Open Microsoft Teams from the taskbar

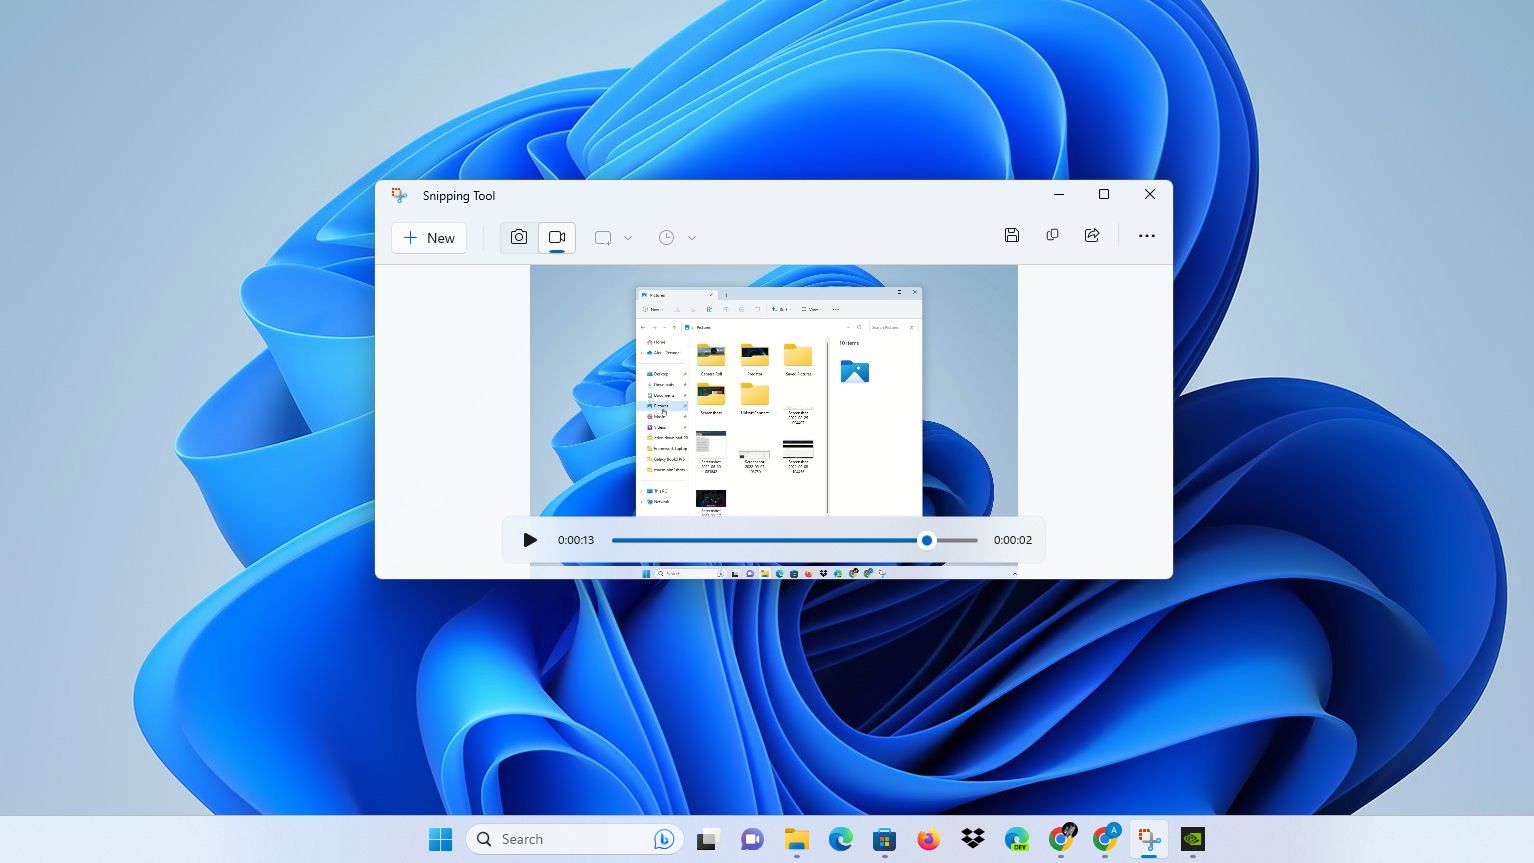click(752, 839)
